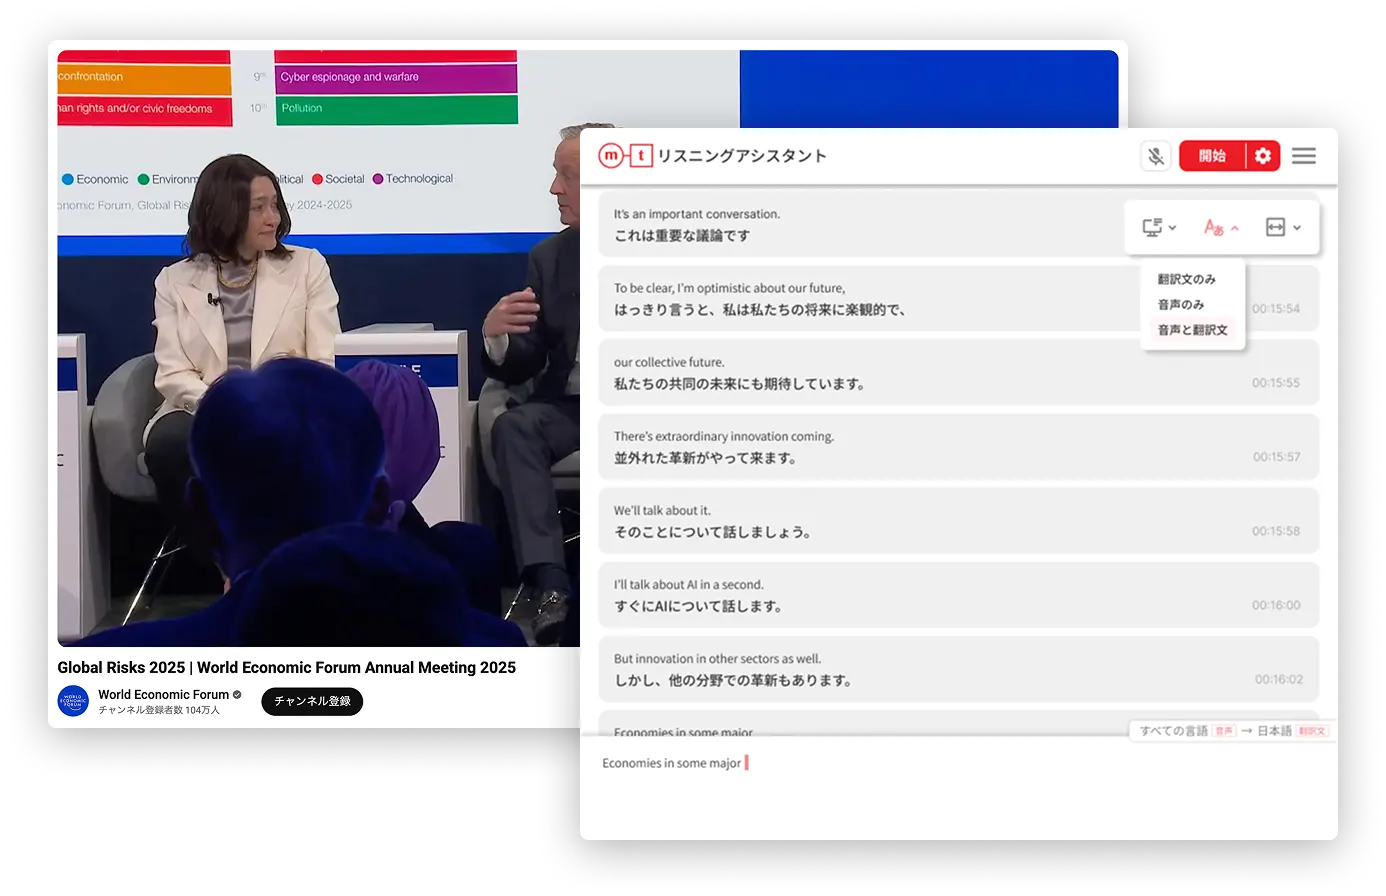Select 翻訳文のみ from the menu
The height and width of the screenshot is (896, 1386).
point(1187,279)
